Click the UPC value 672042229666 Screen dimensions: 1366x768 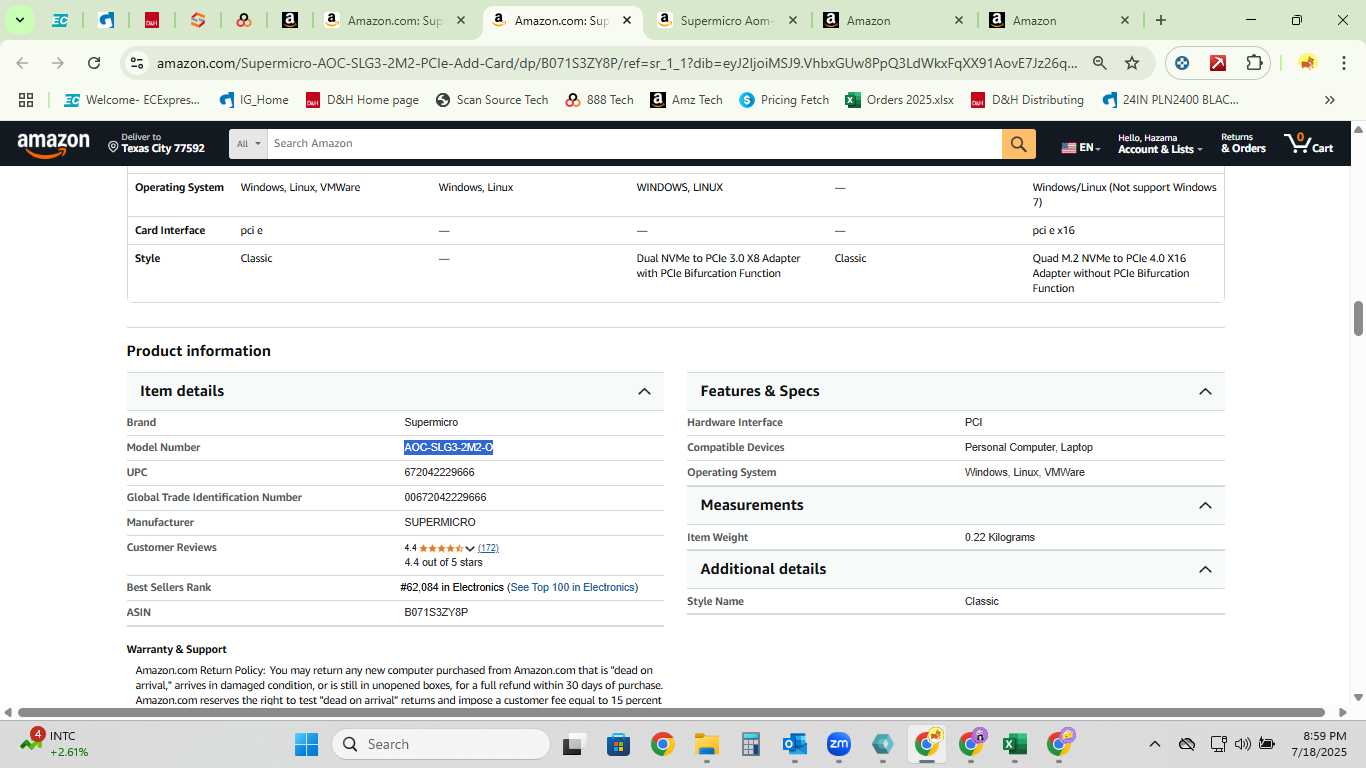(x=439, y=472)
